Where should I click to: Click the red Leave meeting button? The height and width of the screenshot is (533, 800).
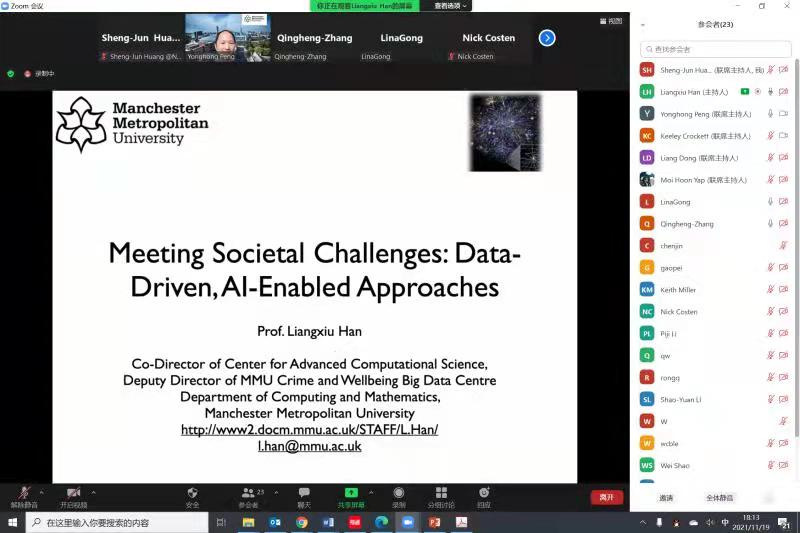click(x=606, y=497)
